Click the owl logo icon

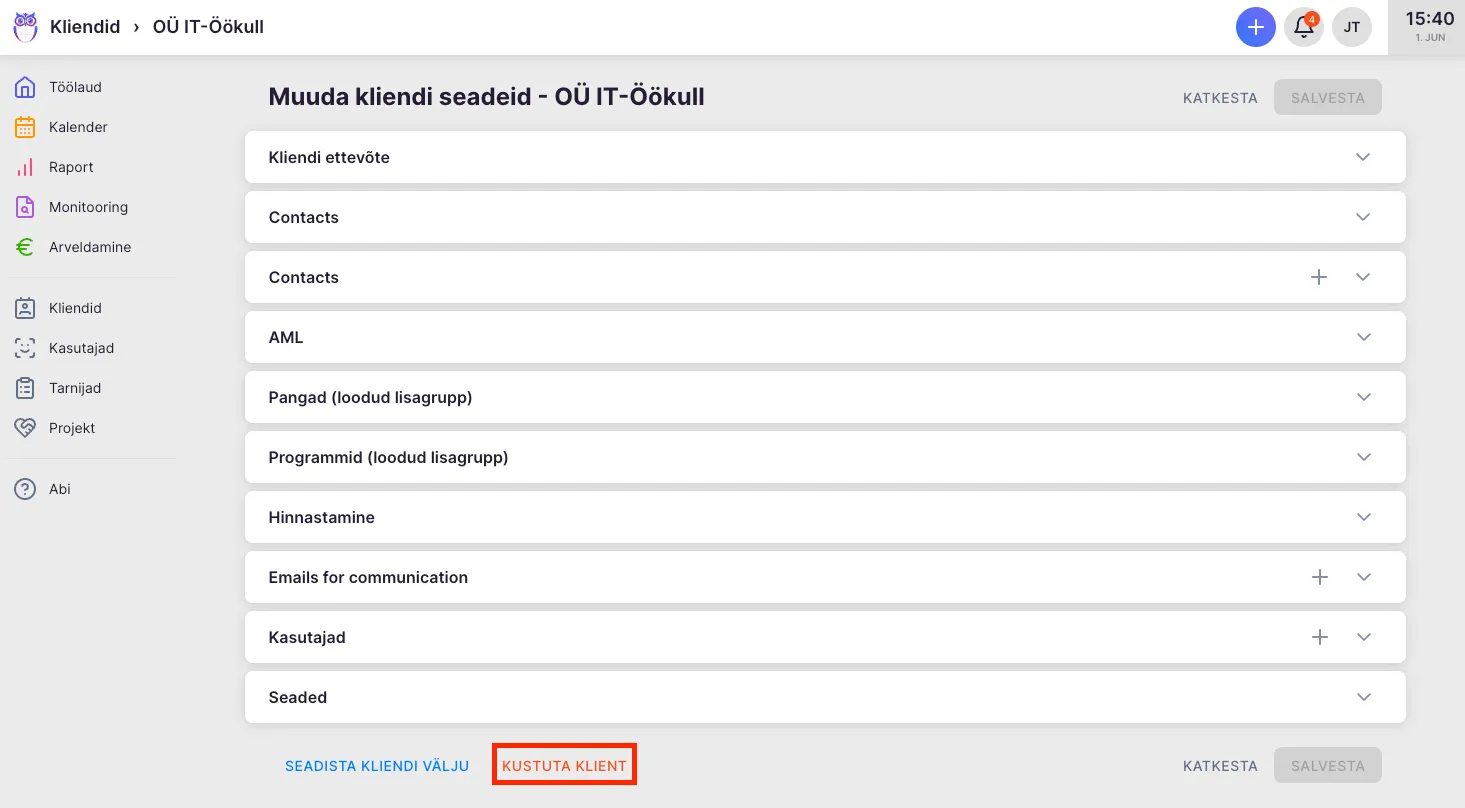25,27
